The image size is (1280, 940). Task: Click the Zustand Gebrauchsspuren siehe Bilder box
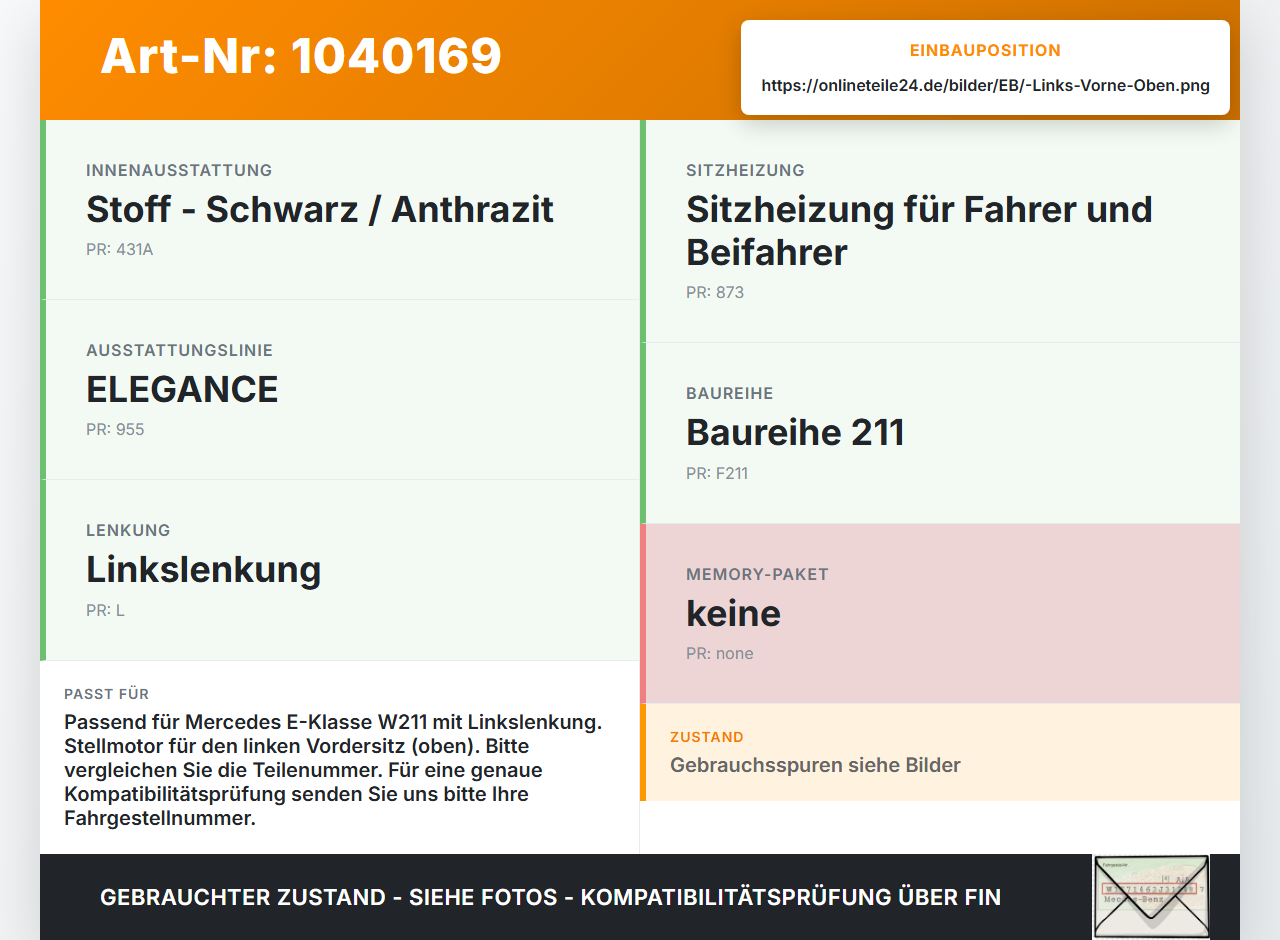[940, 752]
